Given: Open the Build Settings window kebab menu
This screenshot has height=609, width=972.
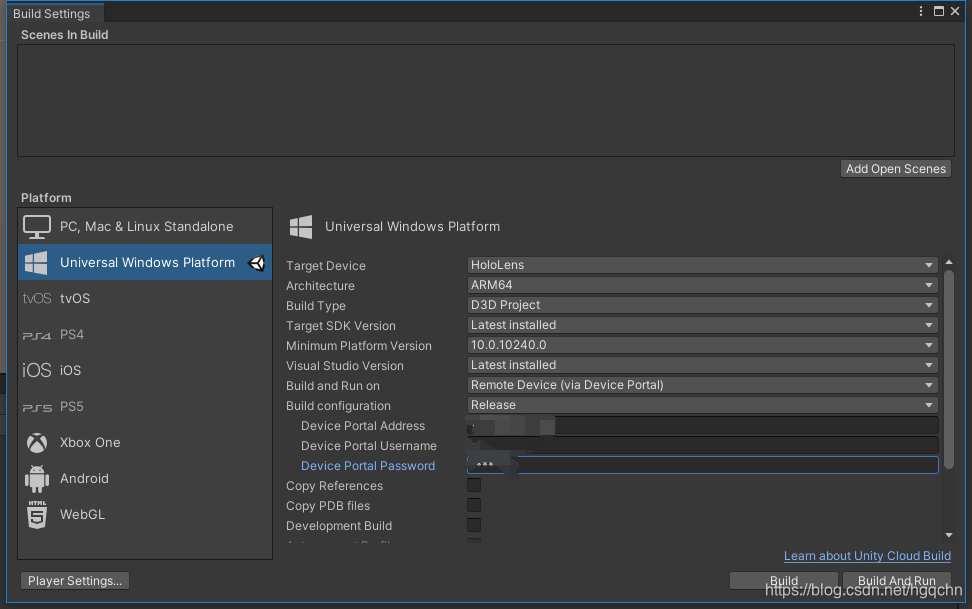Looking at the screenshot, I should [921, 11].
